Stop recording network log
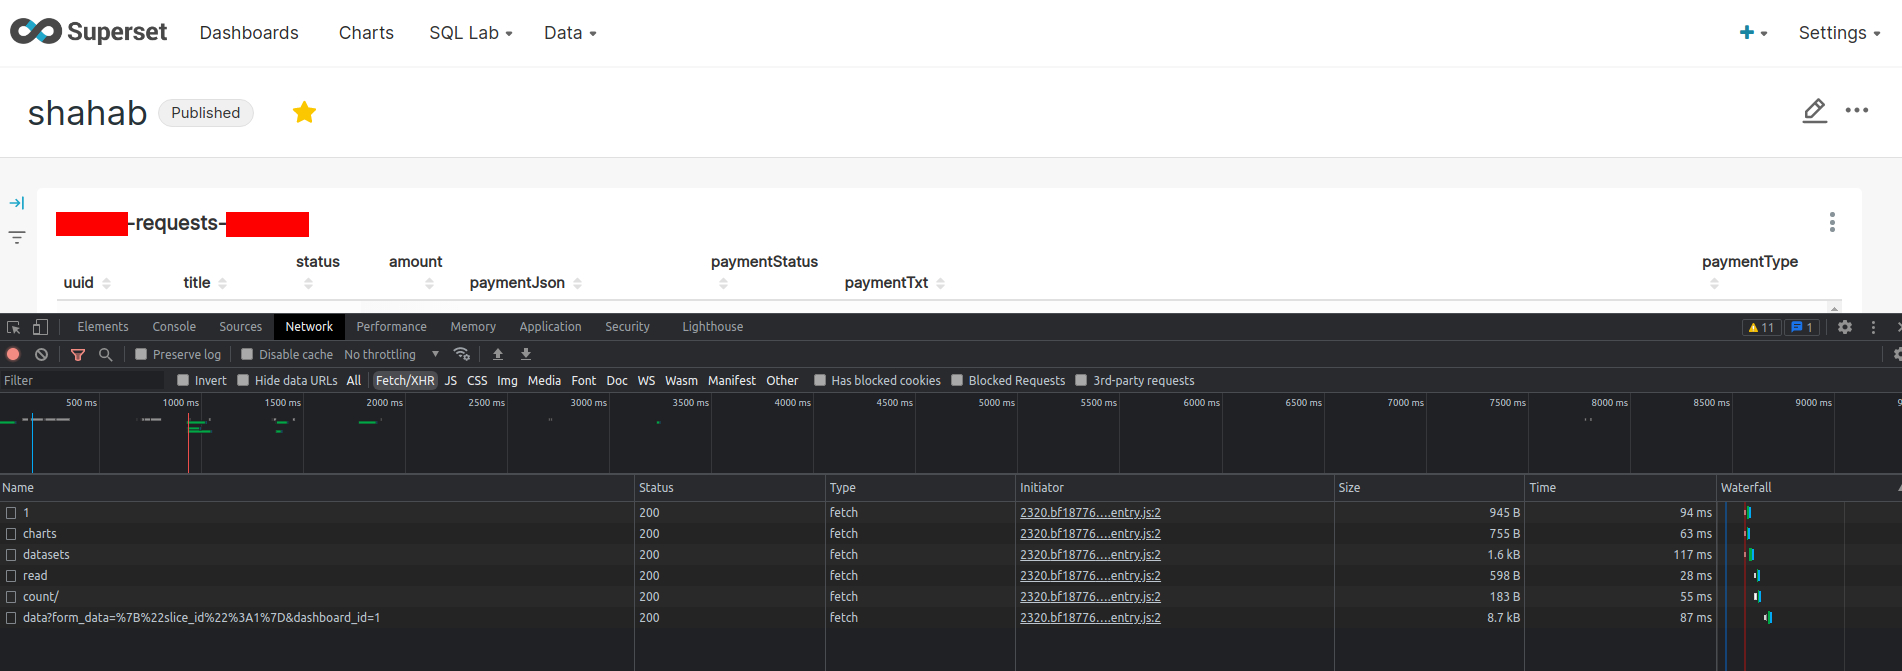 coord(13,354)
